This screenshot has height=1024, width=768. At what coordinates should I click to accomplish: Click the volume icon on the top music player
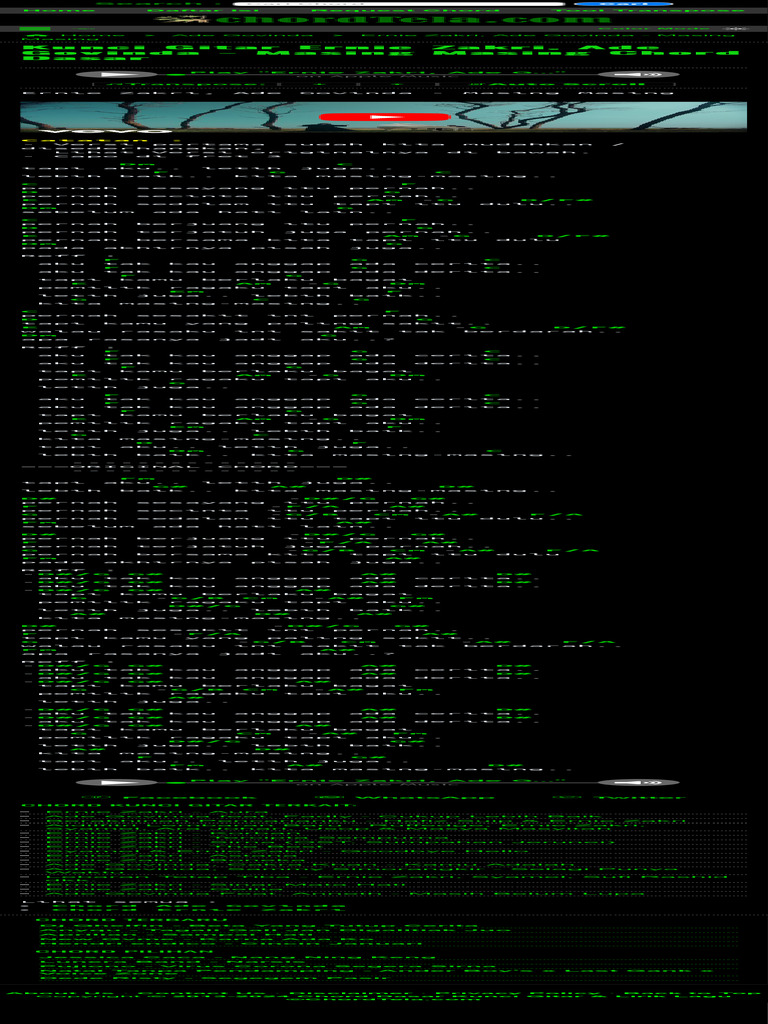click(x=639, y=75)
